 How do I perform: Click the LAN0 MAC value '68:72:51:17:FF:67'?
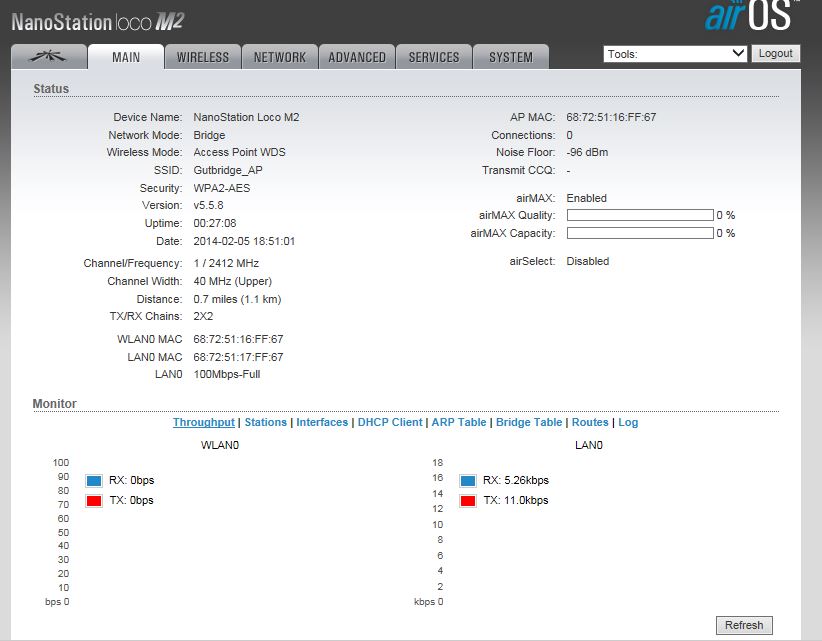point(239,357)
